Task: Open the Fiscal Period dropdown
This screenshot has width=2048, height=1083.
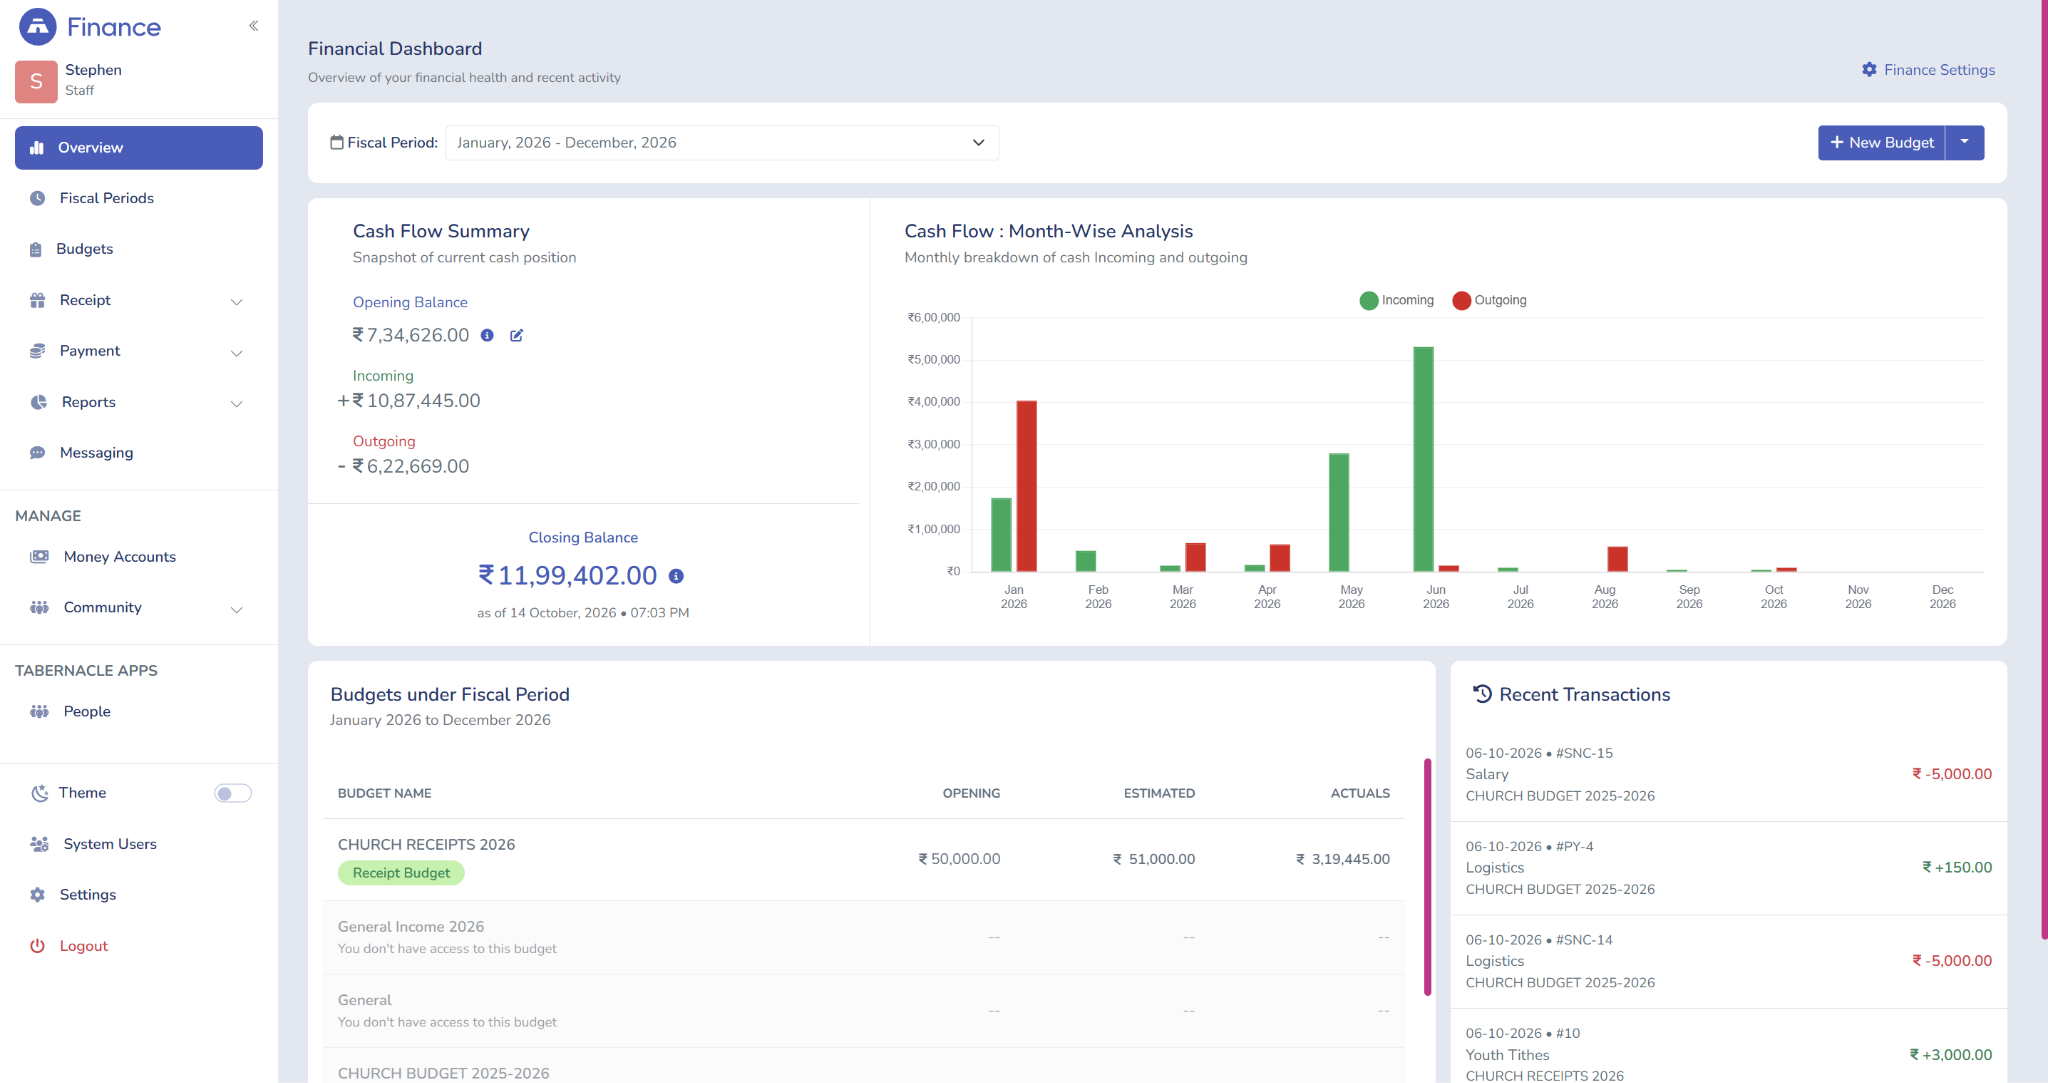Action: click(x=721, y=143)
